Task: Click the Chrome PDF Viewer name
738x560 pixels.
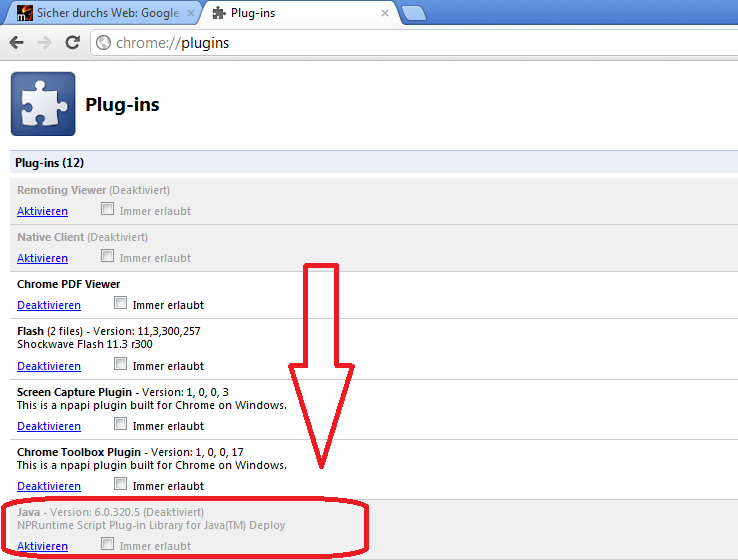Action: pos(69,284)
